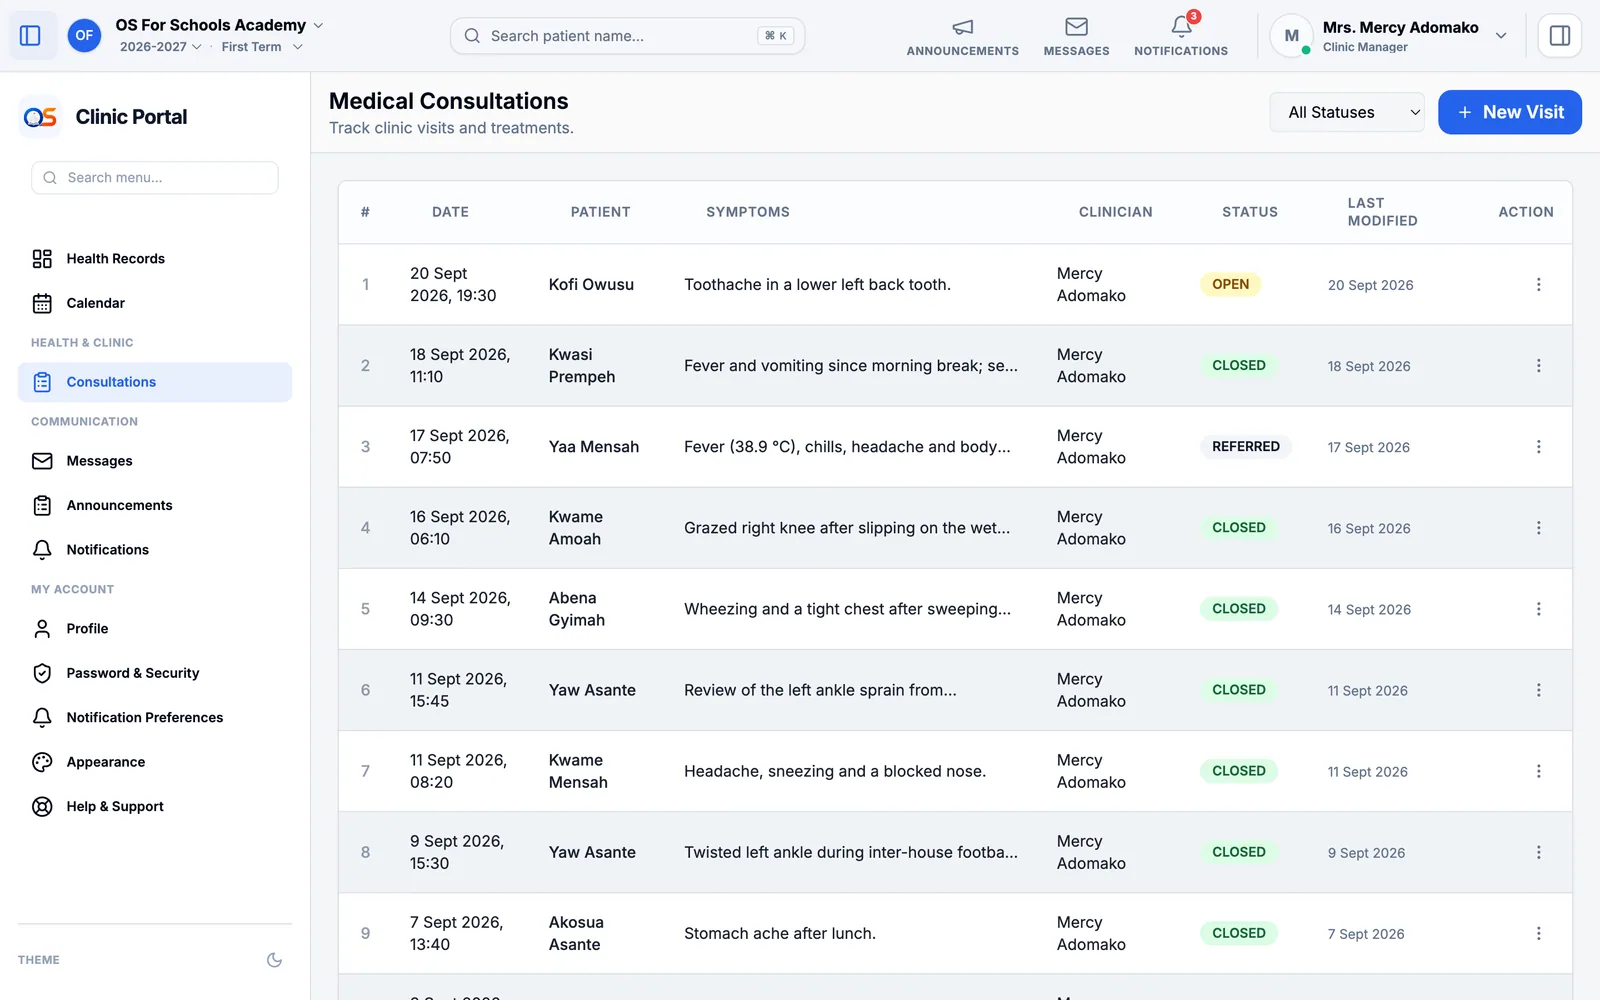
Task: Open Notifications sidebar item
Action: coord(155,550)
